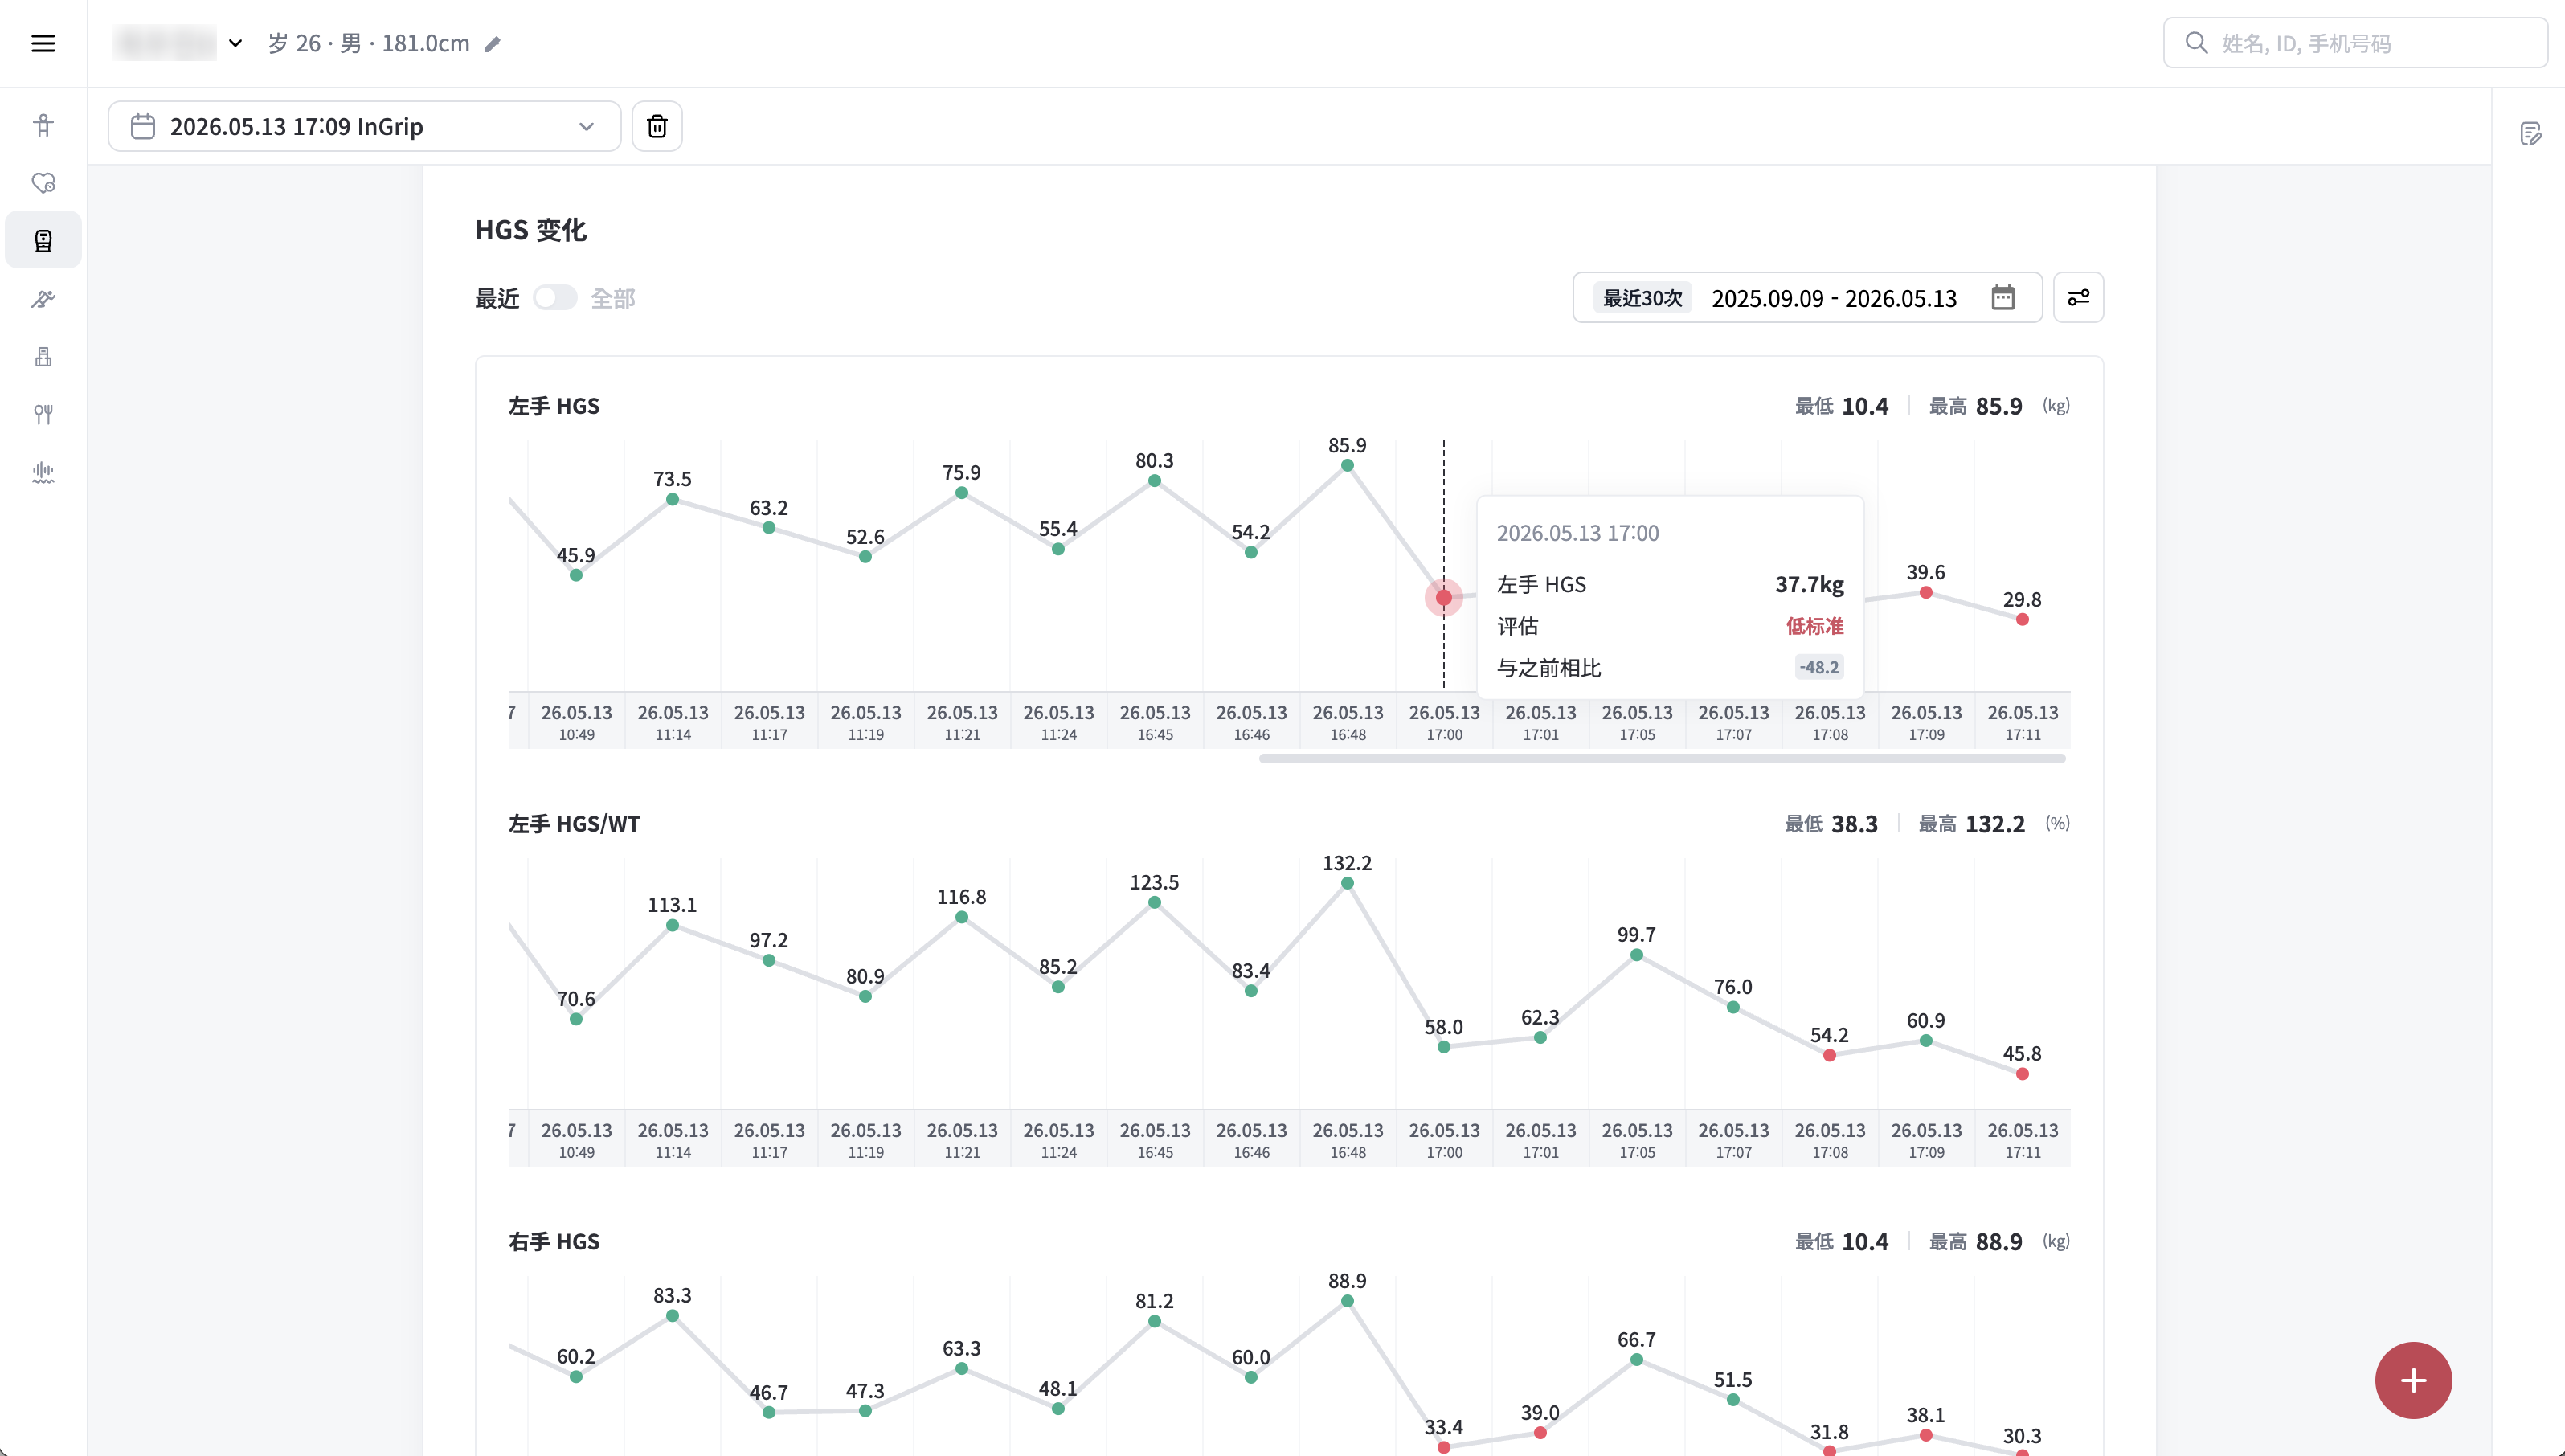Open the hamburger menu
Viewport: 2565px width, 1456px height.
(43, 43)
